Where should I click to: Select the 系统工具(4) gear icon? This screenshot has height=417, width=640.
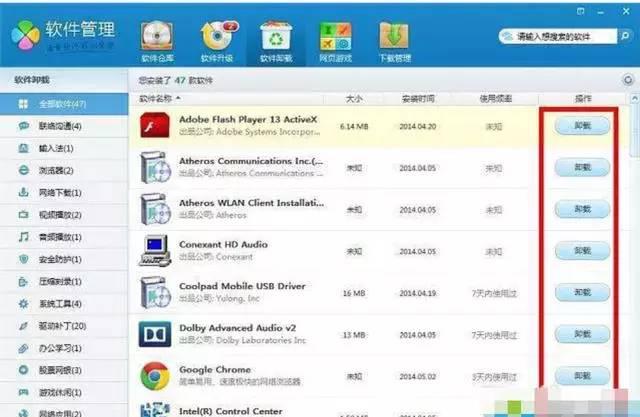[x=24, y=304]
